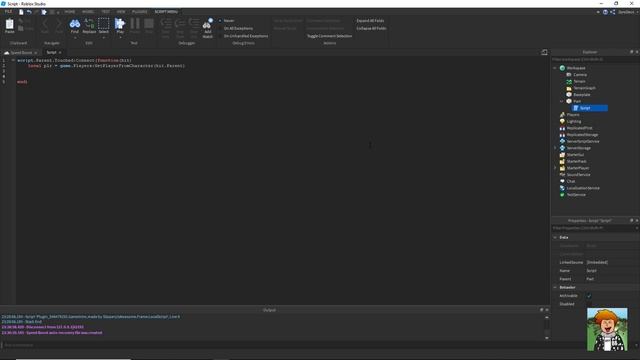Collapse the Part tree node
Image resolution: width=640 pixels, height=360 pixels.
pyautogui.click(x=562, y=101)
